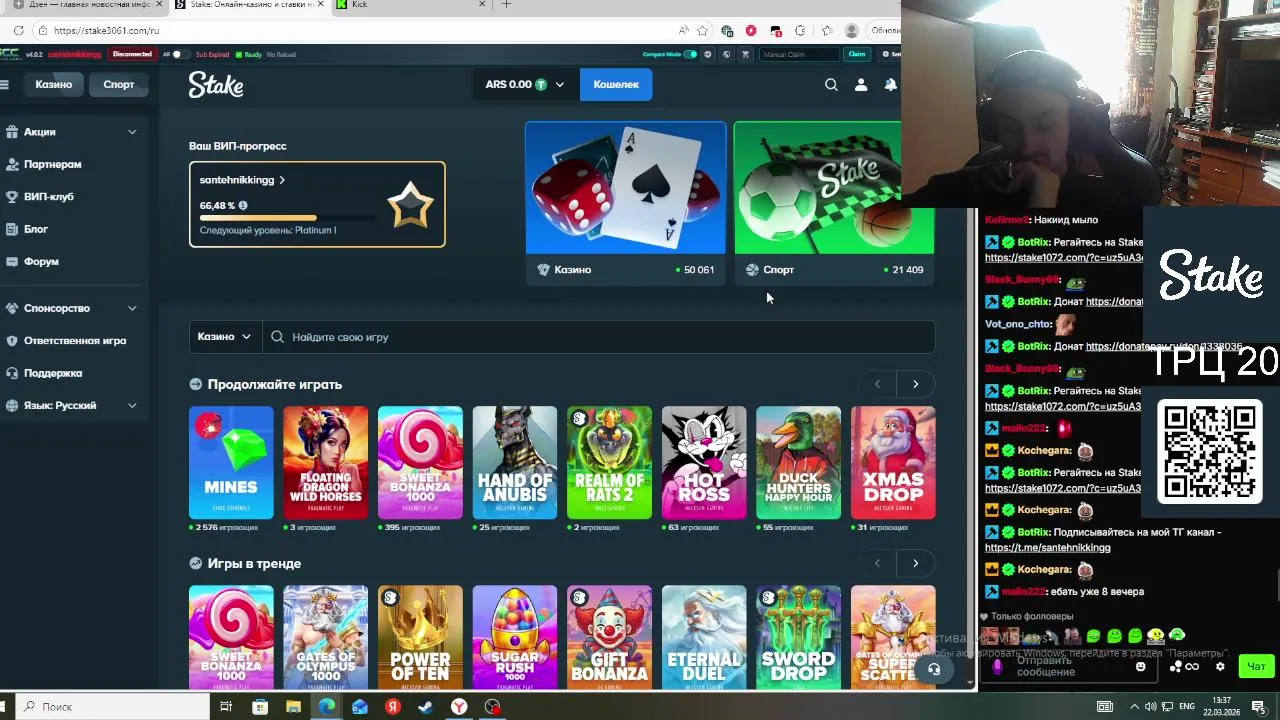Expand the Спонсорство sidebar section
Viewport: 1280px width, 720px height.
tap(132, 308)
